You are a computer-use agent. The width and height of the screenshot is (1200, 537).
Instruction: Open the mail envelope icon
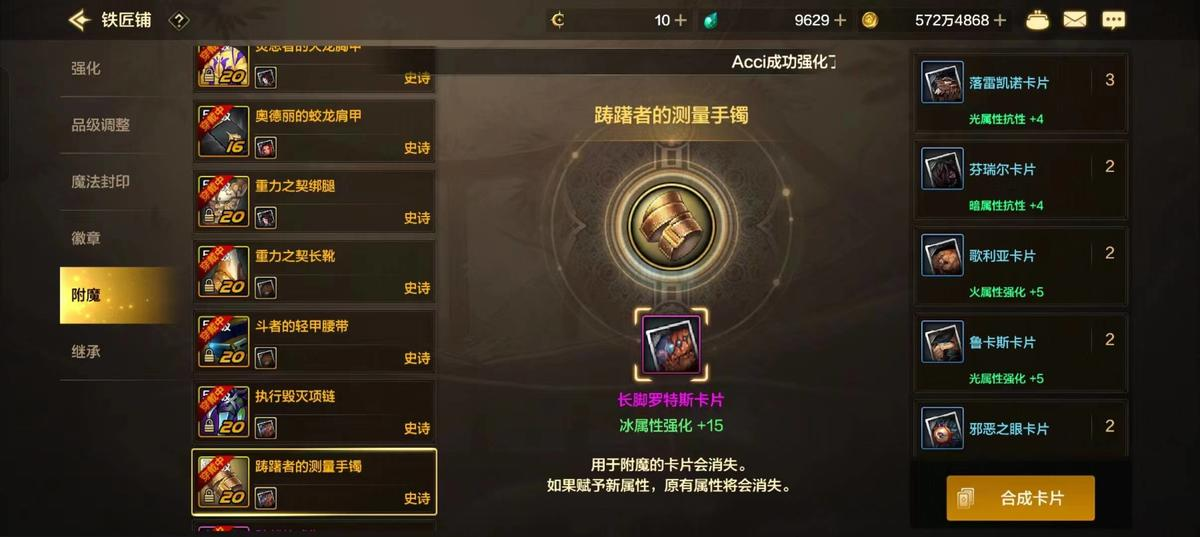coord(1075,19)
